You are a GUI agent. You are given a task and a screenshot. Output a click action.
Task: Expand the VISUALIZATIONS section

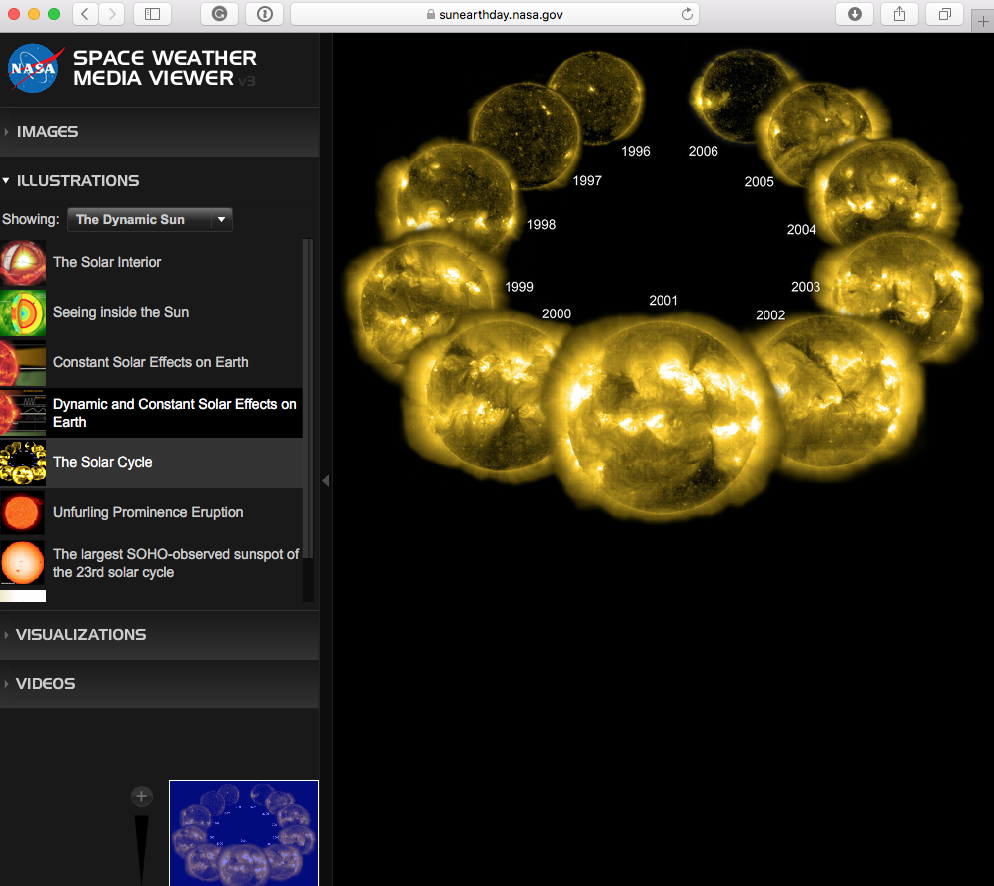(x=81, y=634)
